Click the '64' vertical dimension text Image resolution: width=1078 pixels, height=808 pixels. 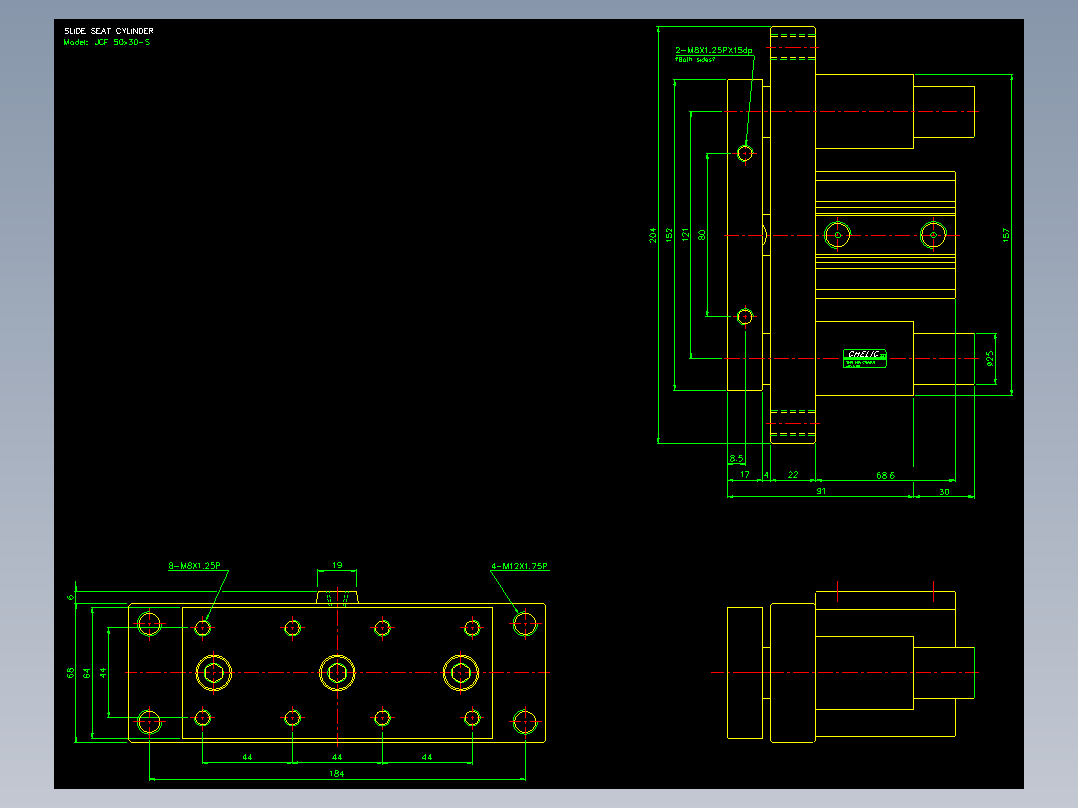[87, 673]
